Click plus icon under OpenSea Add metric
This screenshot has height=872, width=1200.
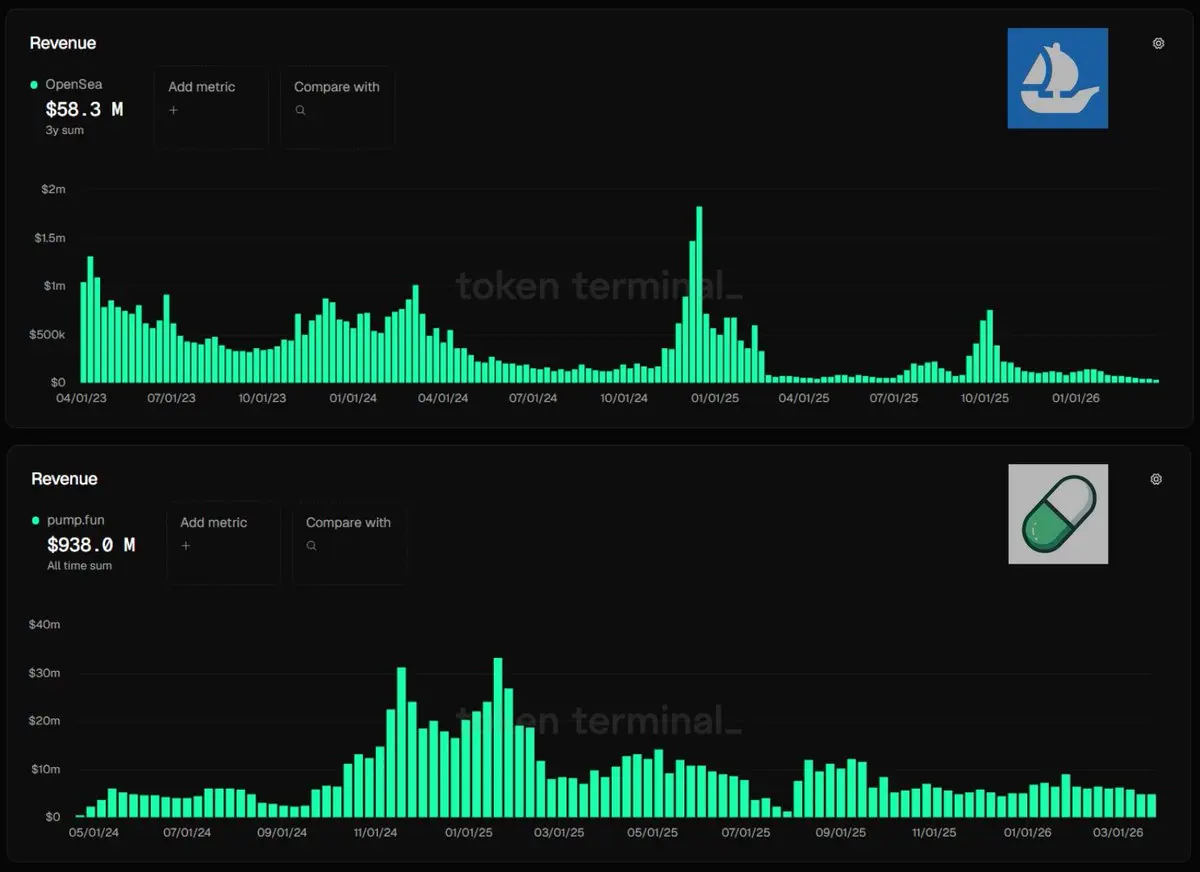point(173,110)
